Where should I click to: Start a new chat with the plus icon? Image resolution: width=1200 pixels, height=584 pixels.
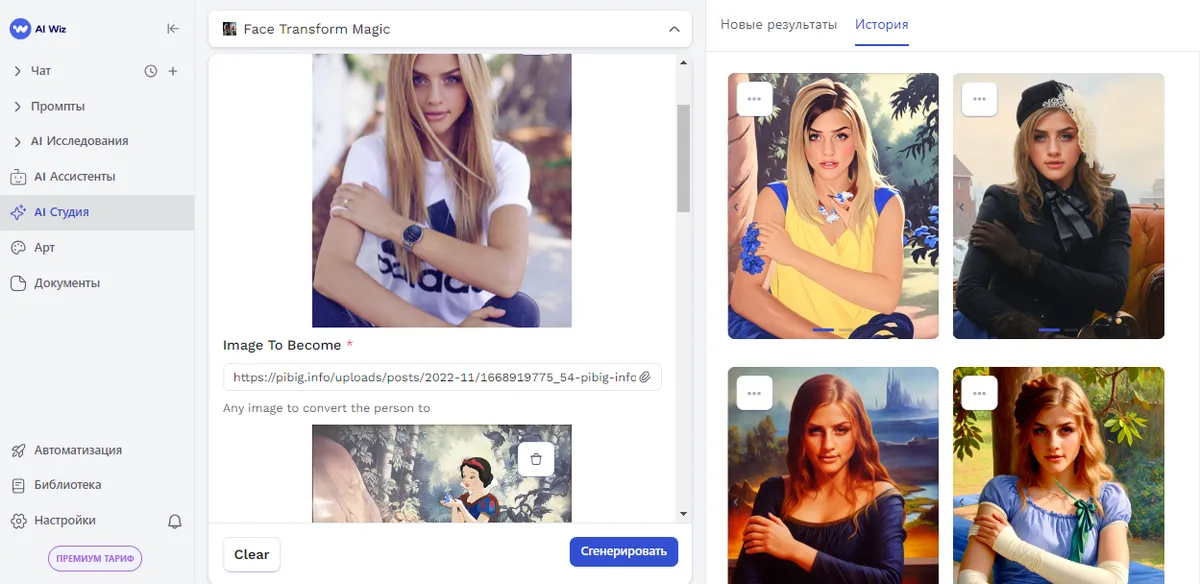(172, 70)
